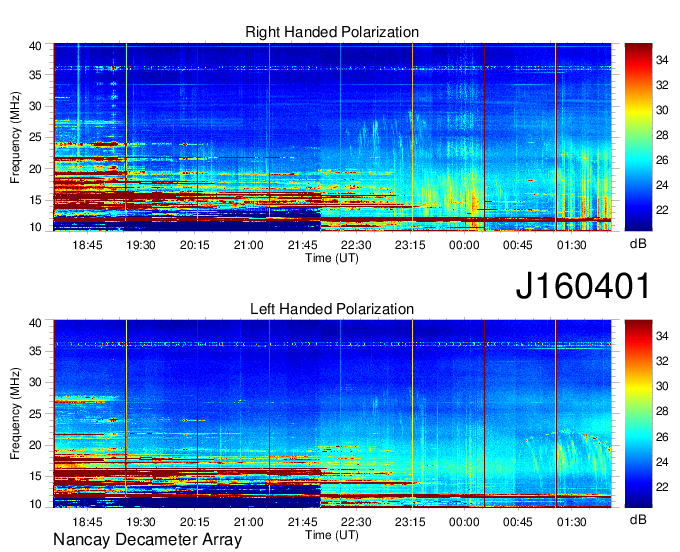Click the 23:15 tick under left-handed plot
This screenshot has height=552, width=680.
[x=410, y=522]
